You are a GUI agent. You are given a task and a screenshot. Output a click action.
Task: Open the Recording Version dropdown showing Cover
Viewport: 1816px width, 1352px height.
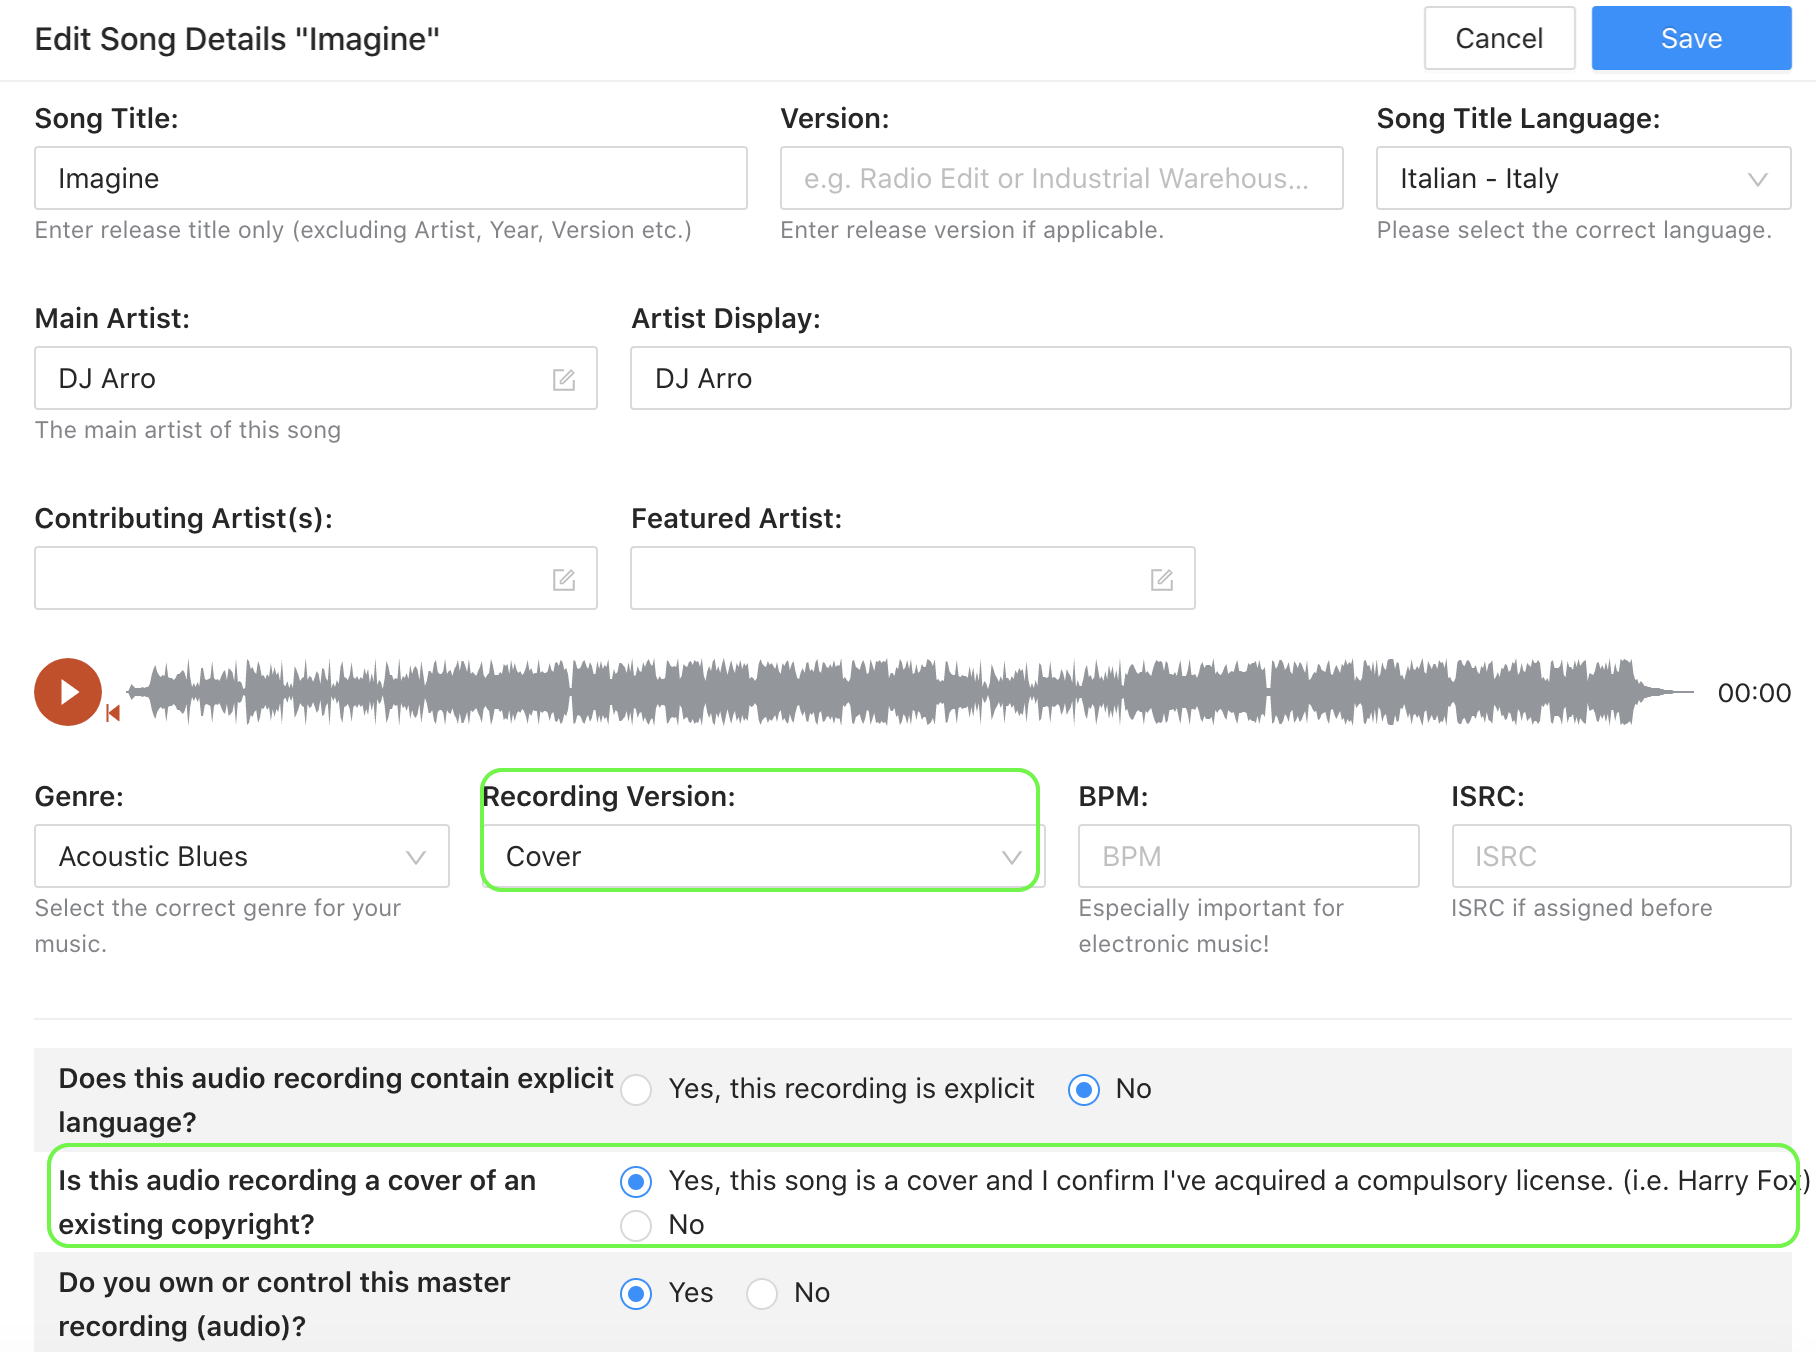point(763,856)
